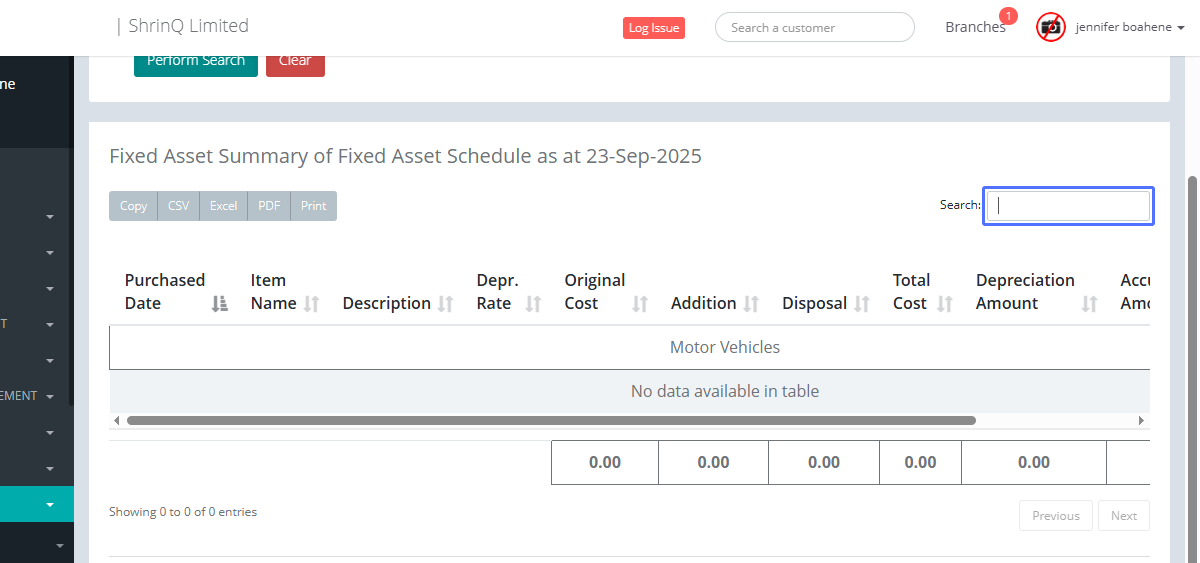This screenshot has height=563, width=1200.
Task: Sort by Original Cost arrows
Action: click(640, 304)
